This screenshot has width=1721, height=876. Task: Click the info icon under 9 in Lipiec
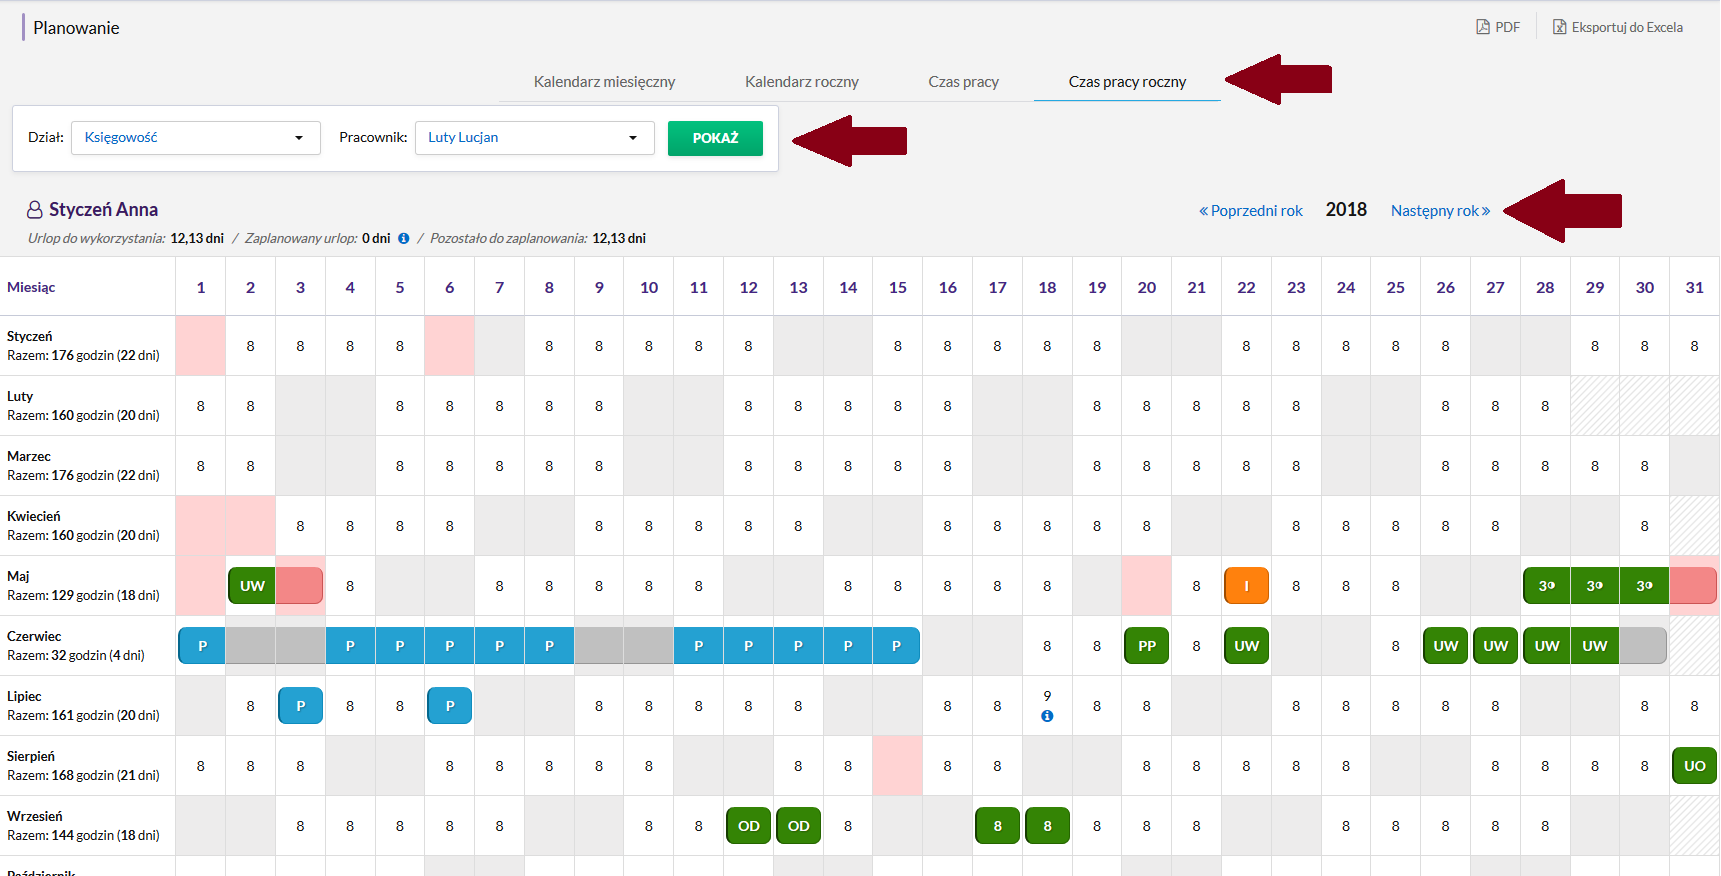click(x=1047, y=716)
